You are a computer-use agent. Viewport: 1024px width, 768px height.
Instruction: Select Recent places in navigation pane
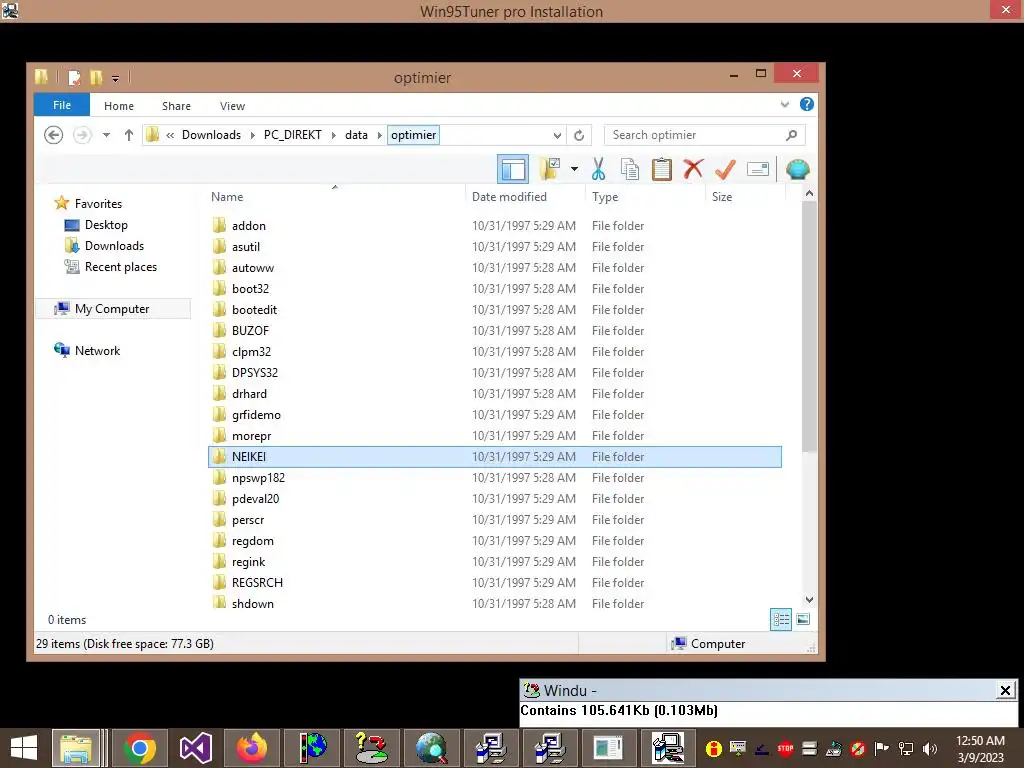point(121,267)
